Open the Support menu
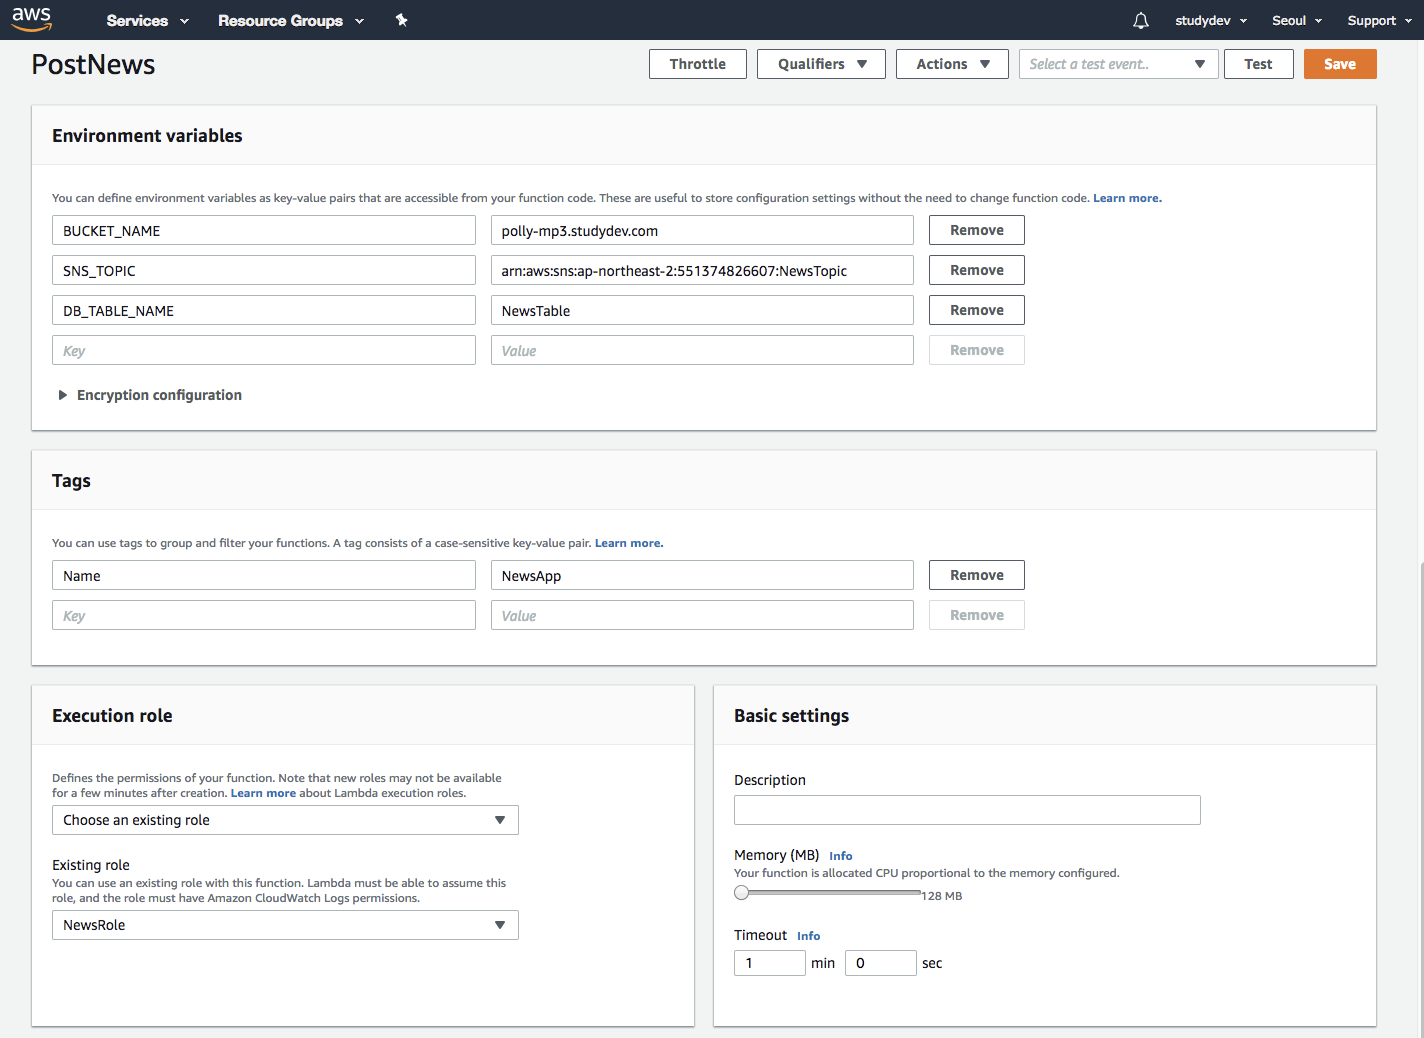1424x1038 pixels. pyautogui.click(x=1379, y=20)
